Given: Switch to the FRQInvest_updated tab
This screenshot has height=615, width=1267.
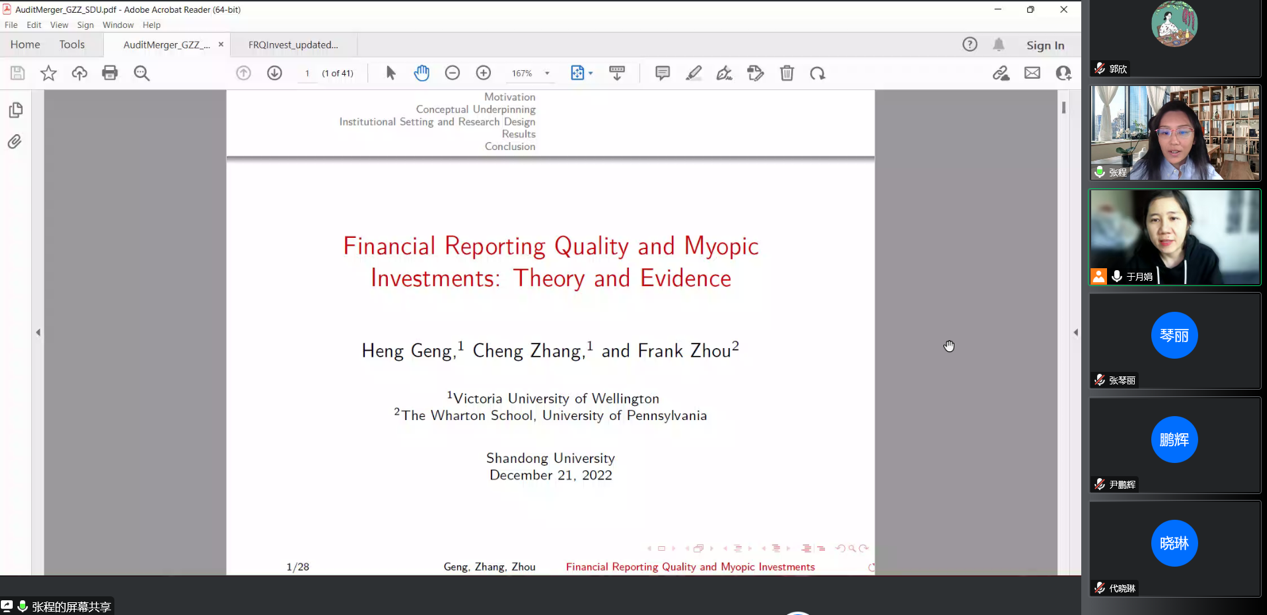Looking at the screenshot, I should [293, 45].
